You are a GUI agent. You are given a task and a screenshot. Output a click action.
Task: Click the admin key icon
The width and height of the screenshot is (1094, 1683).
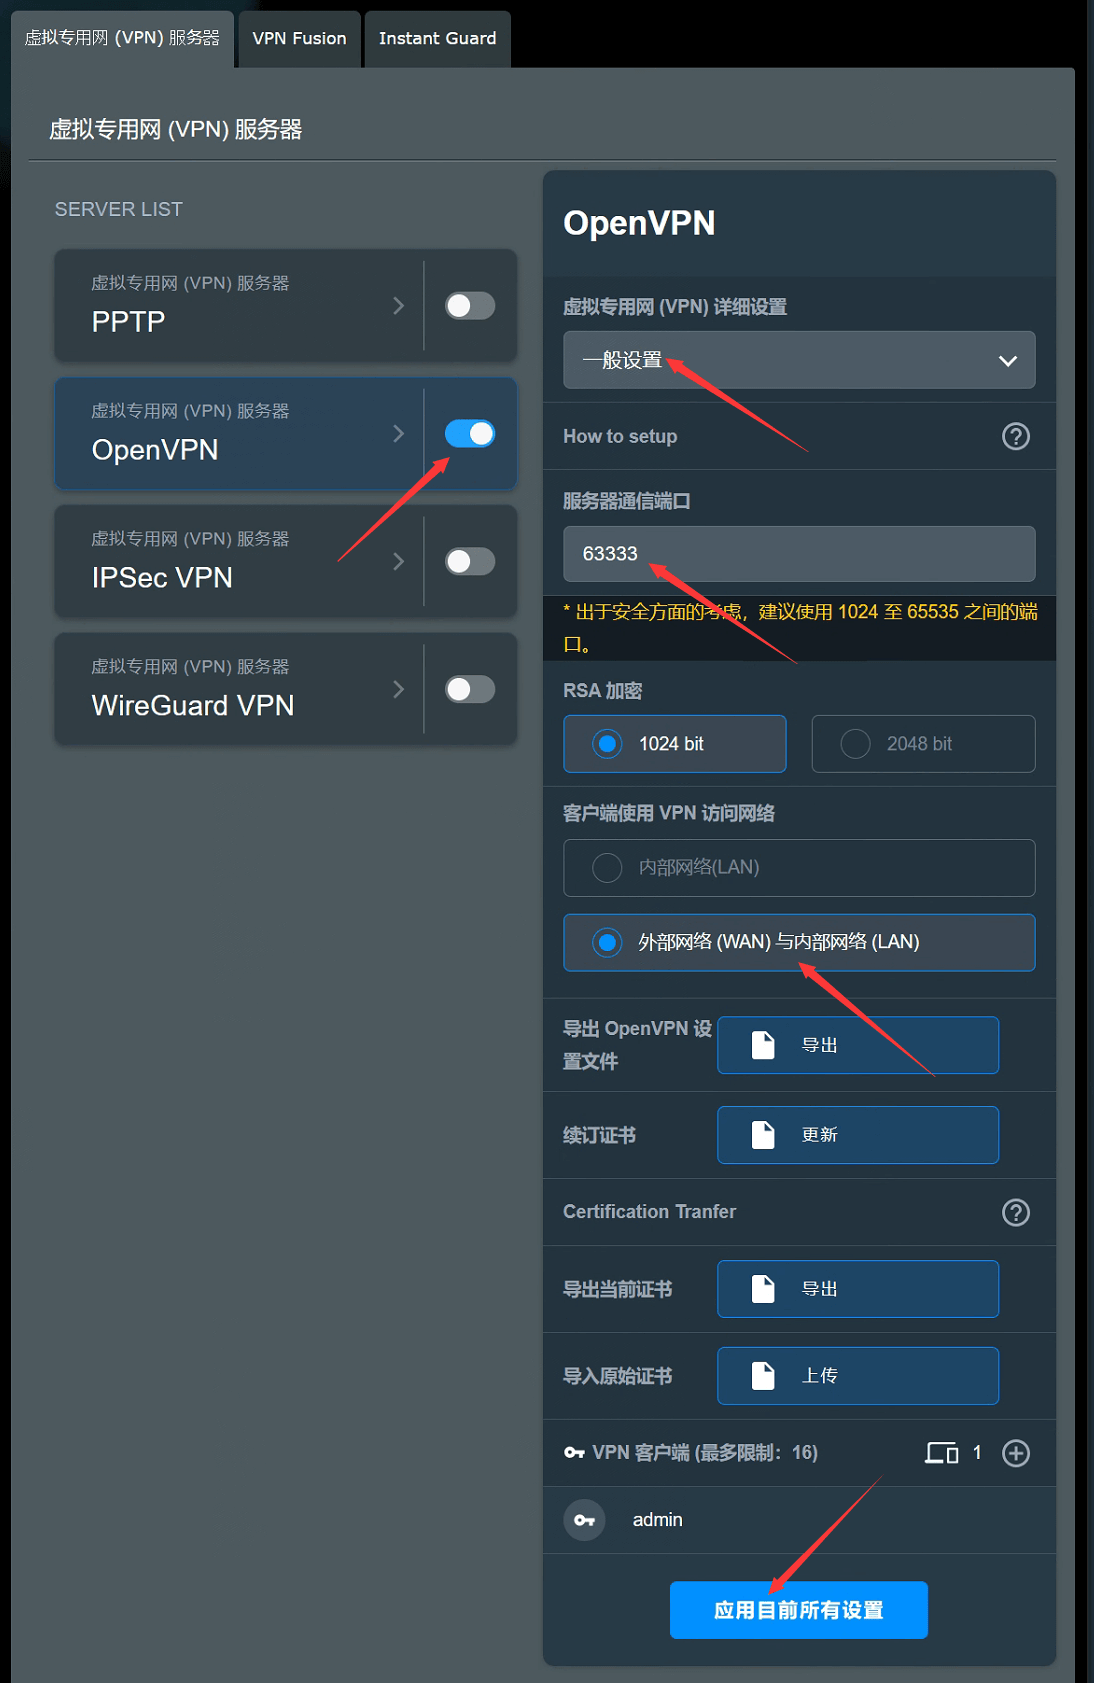pyautogui.click(x=584, y=1520)
